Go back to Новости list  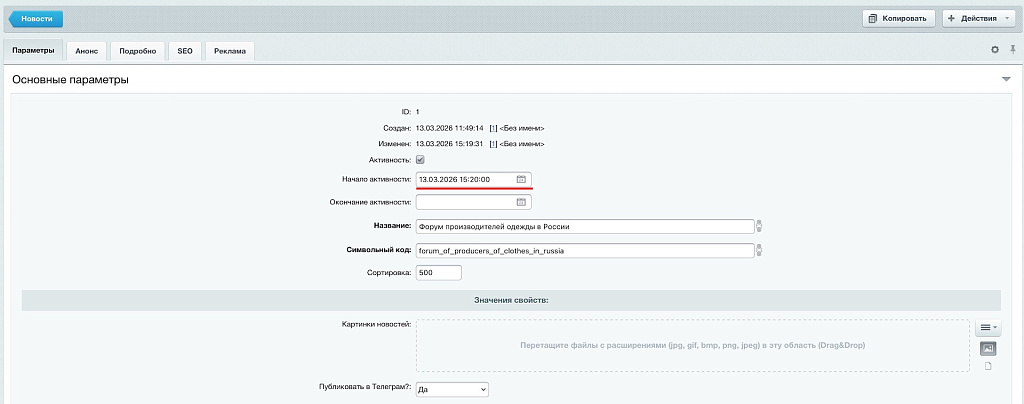point(37,18)
